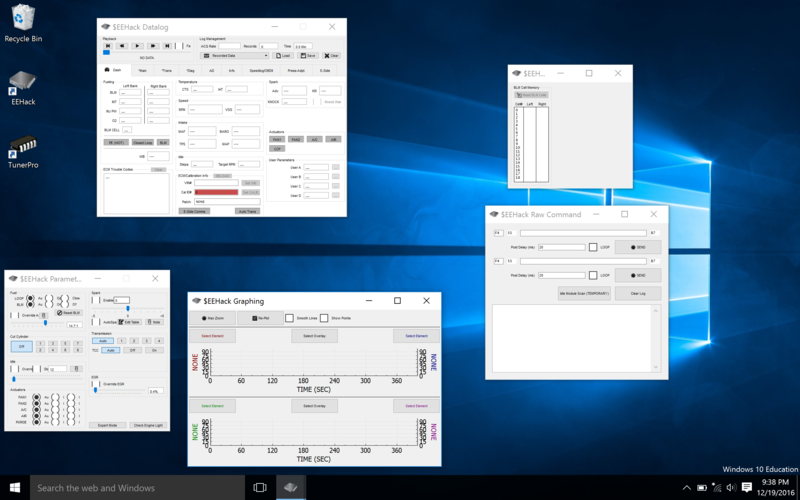This screenshot has width=800, height=500.
Task: Enable the Smooth Lines checkbox
Action: click(290, 317)
